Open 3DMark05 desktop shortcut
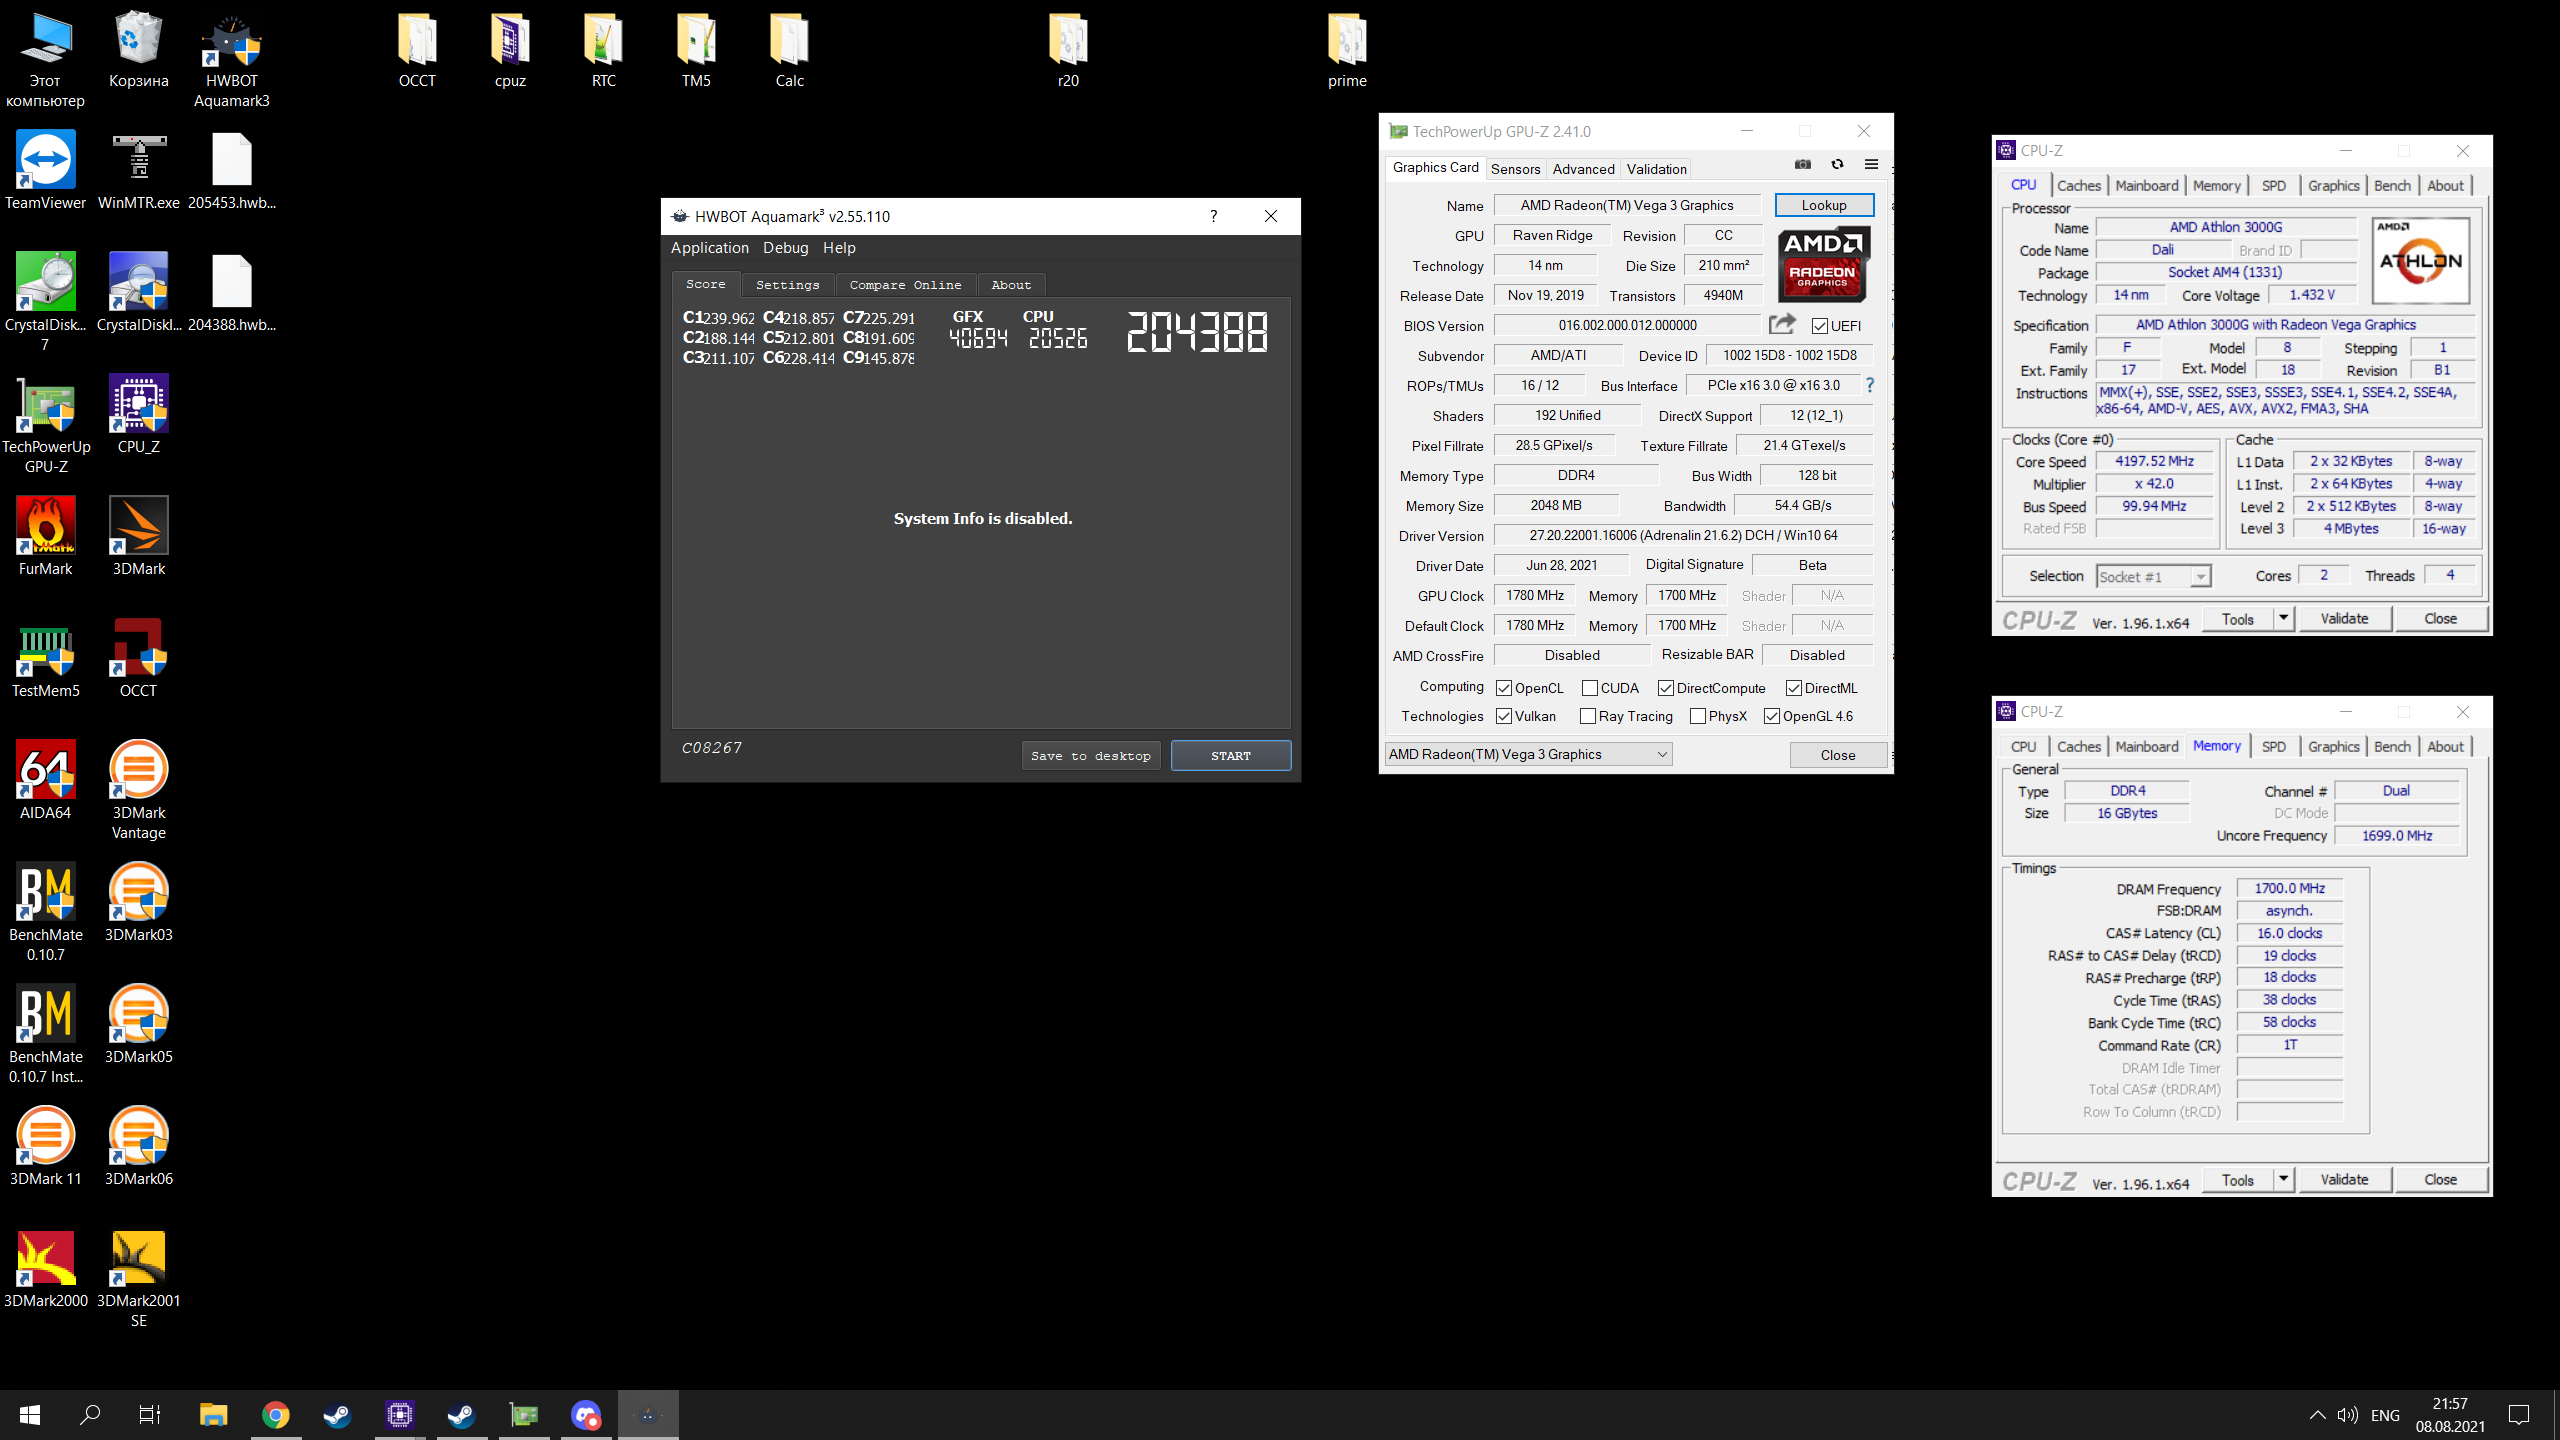This screenshot has height=1440, width=2560. pos(139,1026)
